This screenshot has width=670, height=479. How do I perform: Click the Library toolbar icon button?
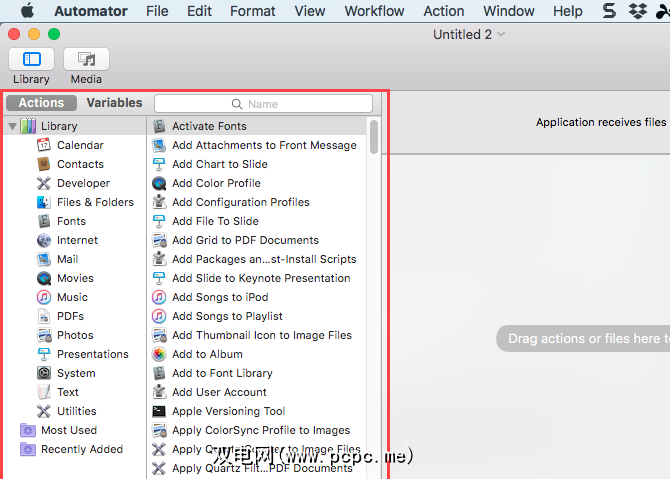pos(31,59)
